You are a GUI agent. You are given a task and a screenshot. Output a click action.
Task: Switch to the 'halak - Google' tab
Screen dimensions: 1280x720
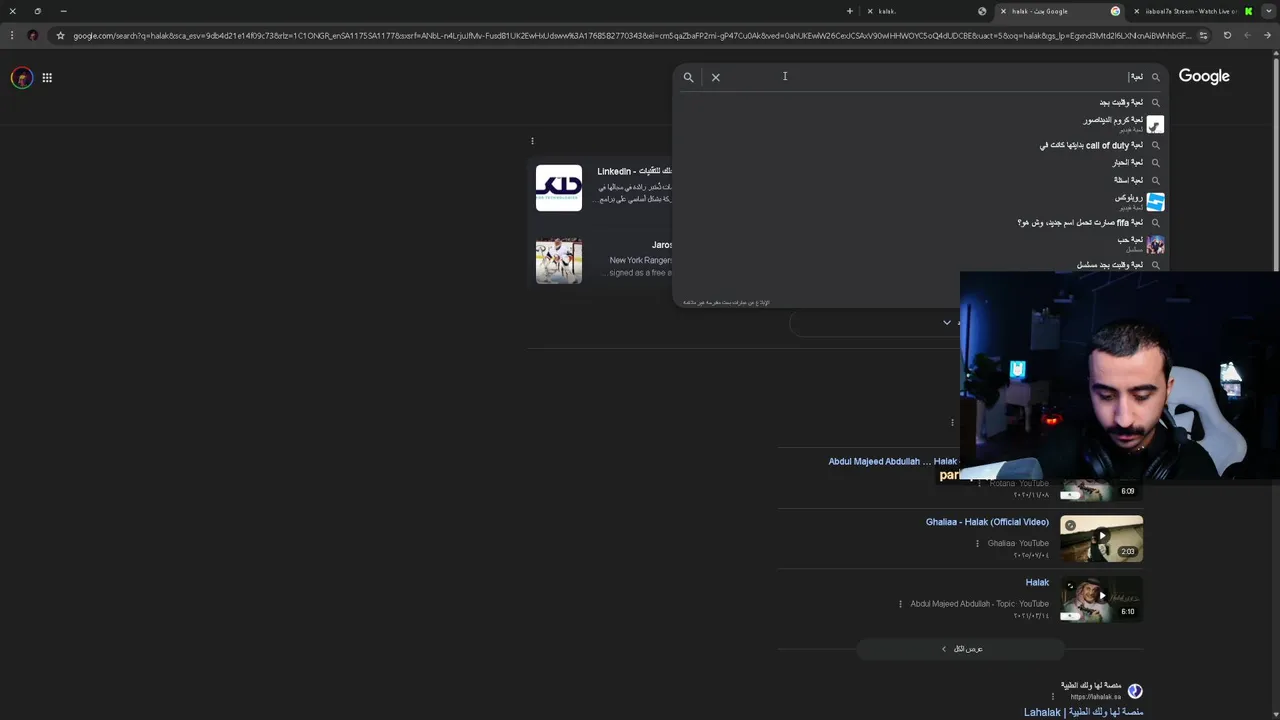[1059, 11]
